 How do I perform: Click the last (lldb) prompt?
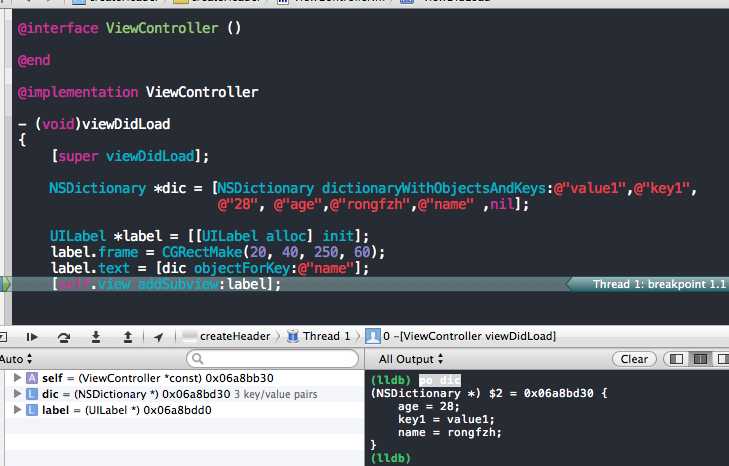(391, 458)
